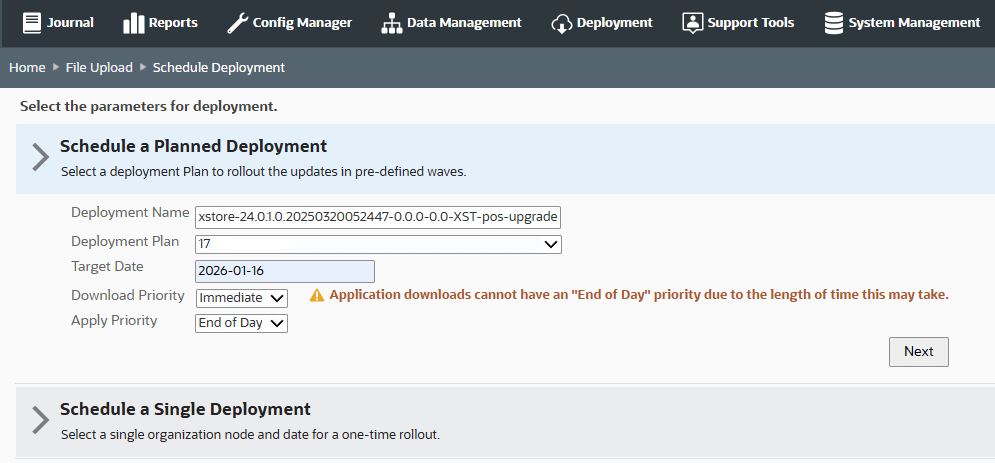The image size is (995, 463).
Task: Click the Next button
Action: (919, 352)
